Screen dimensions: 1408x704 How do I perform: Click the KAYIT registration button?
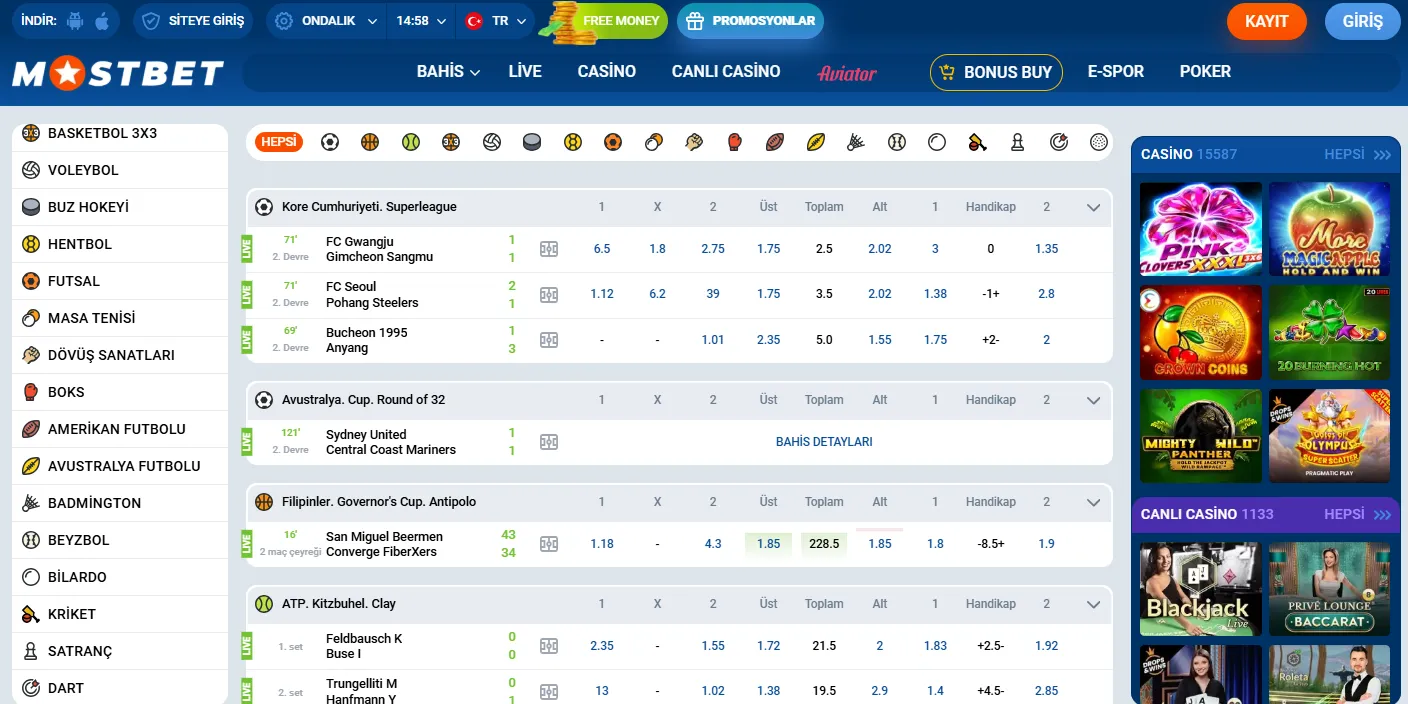(1267, 21)
